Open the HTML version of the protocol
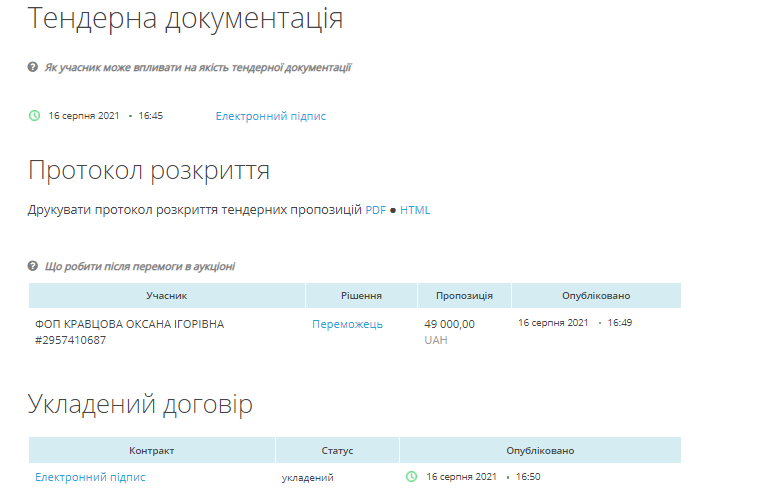Screen dimensions: 758x500 (415, 210)
